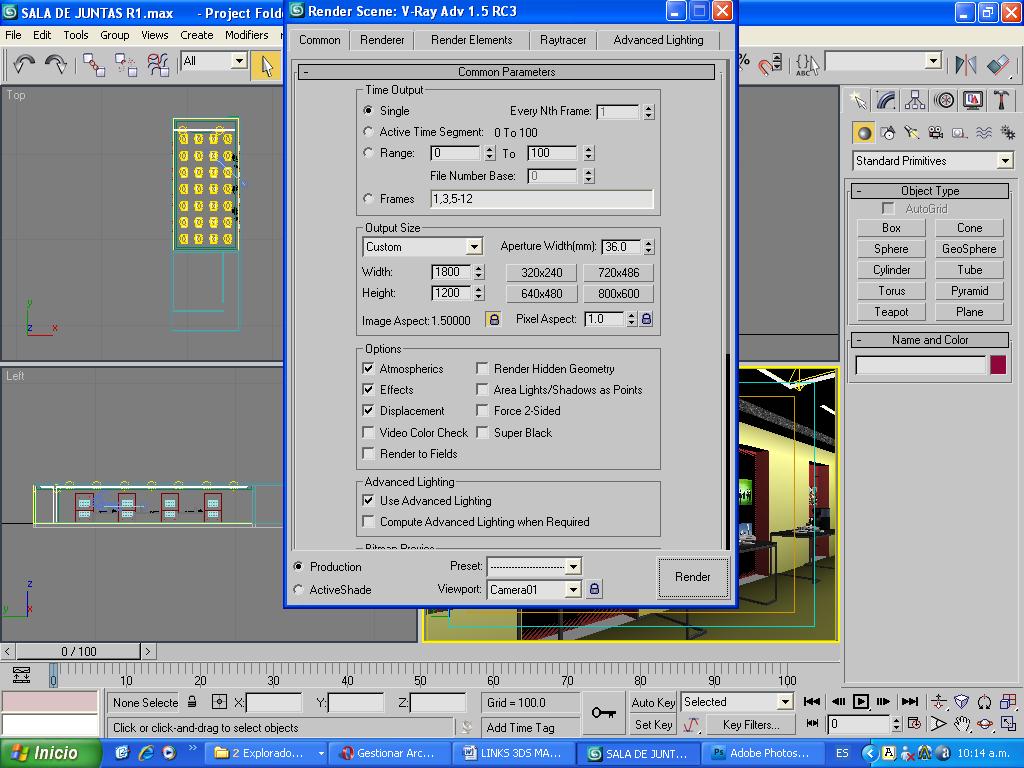The width and height of the screenshot is (1024, 768).
Task: Apply the 800x600 size preset
Action: (618, 294)
